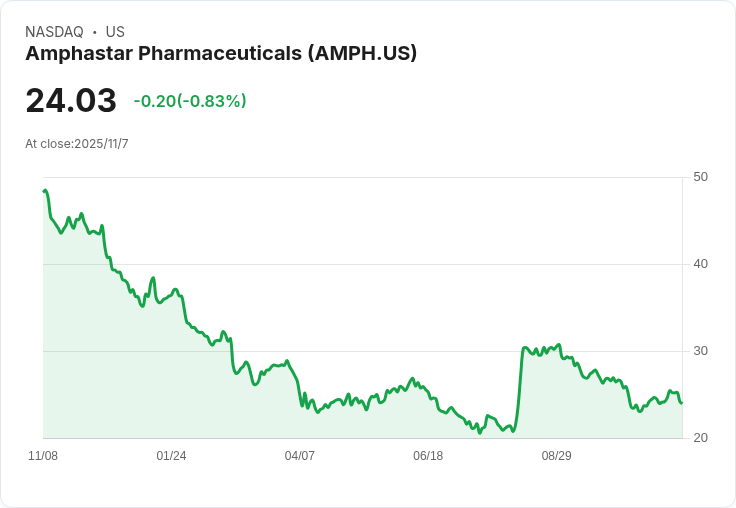
Task: Select the 01/24 date on the x-axis
Action: 171,456
